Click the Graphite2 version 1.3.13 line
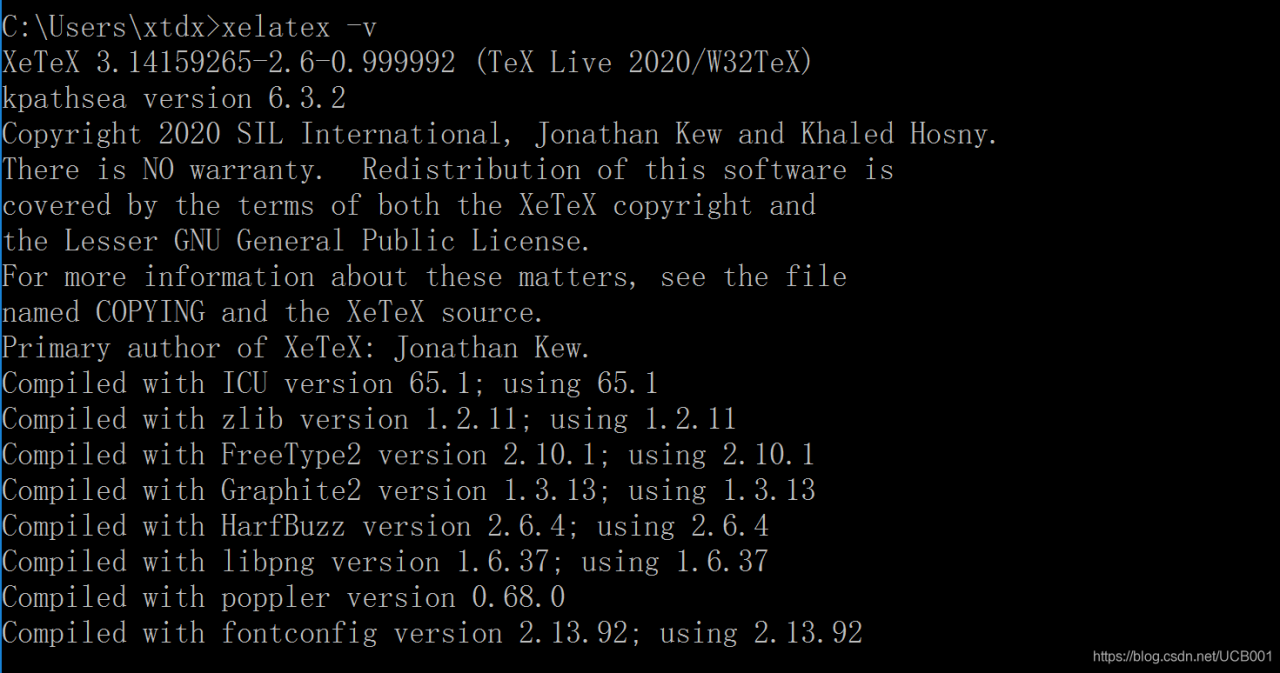The image size is (1280, 673). tap(408, 490)
